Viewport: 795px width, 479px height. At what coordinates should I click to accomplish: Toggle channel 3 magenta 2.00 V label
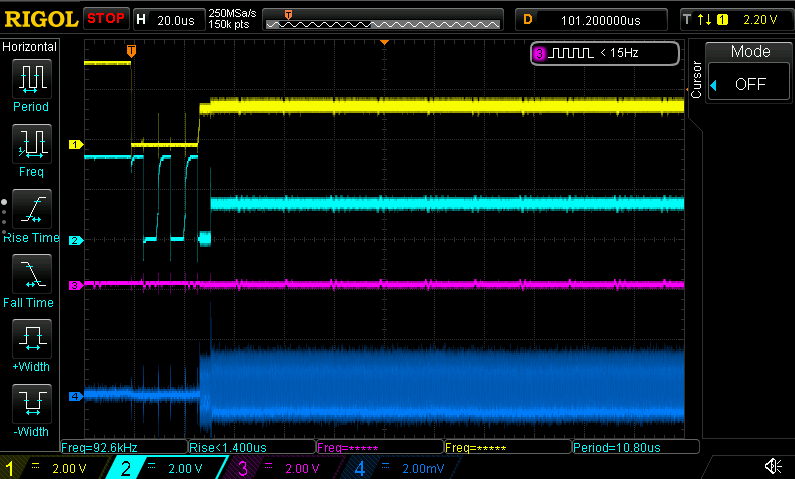coord(282,467)
